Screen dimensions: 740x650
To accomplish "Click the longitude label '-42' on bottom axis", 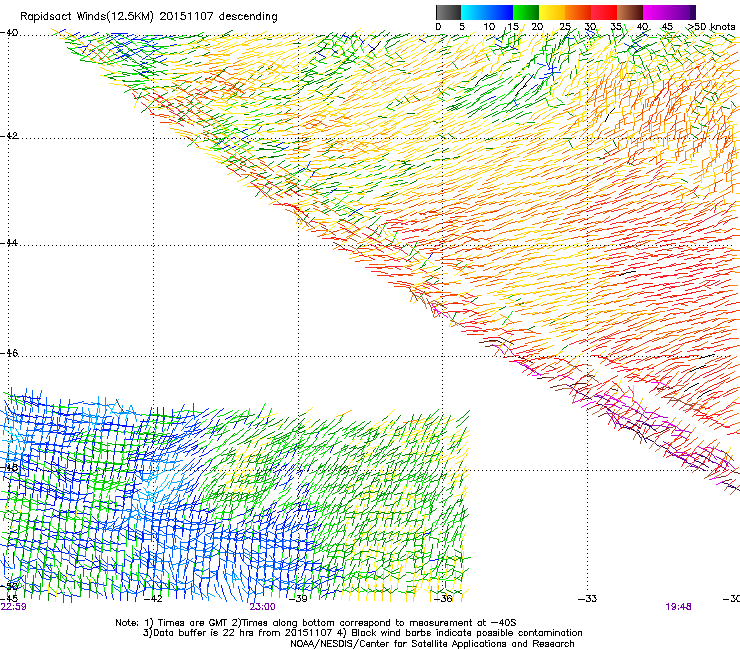I will (x=153, y=599).
